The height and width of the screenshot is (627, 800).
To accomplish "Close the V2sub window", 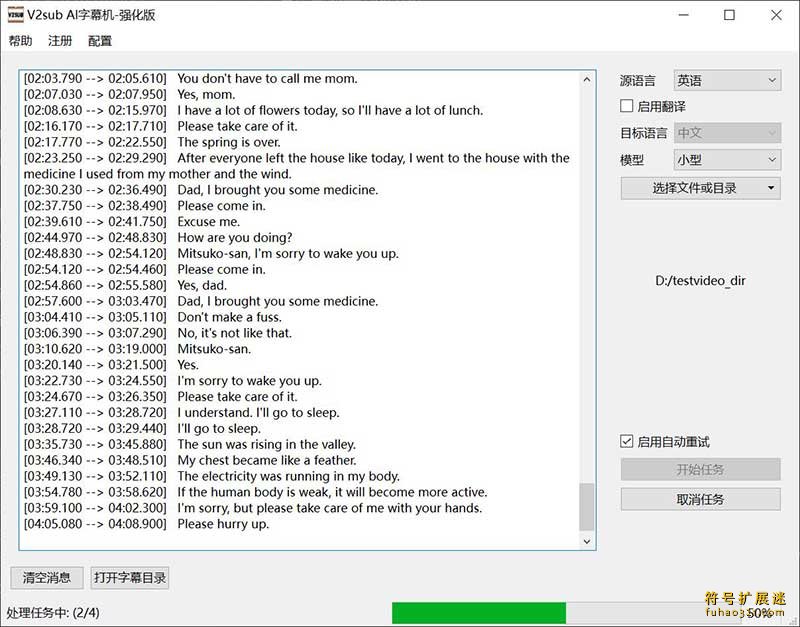I will 776,15.
